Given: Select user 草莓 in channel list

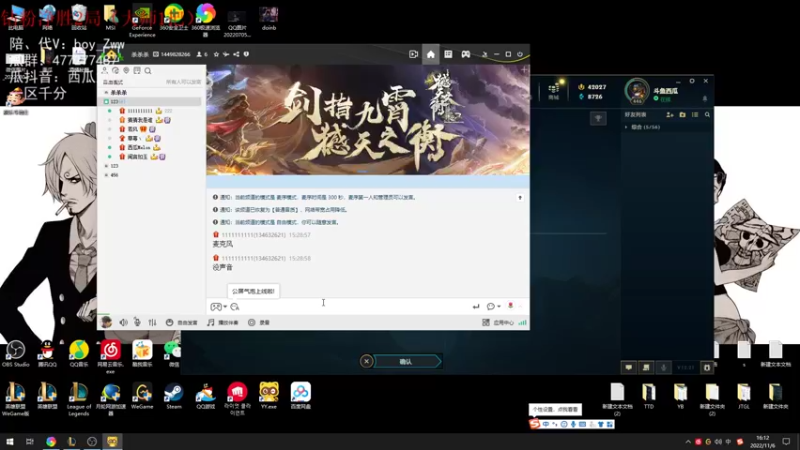Looking at the screenshot, I should (x=133, y=138).
